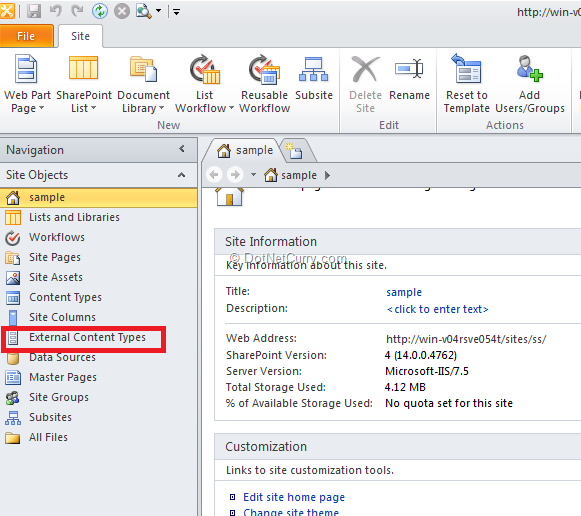Open the recent pages history dropdown
Screen dimensions: 581x516
tap(253, 174)
